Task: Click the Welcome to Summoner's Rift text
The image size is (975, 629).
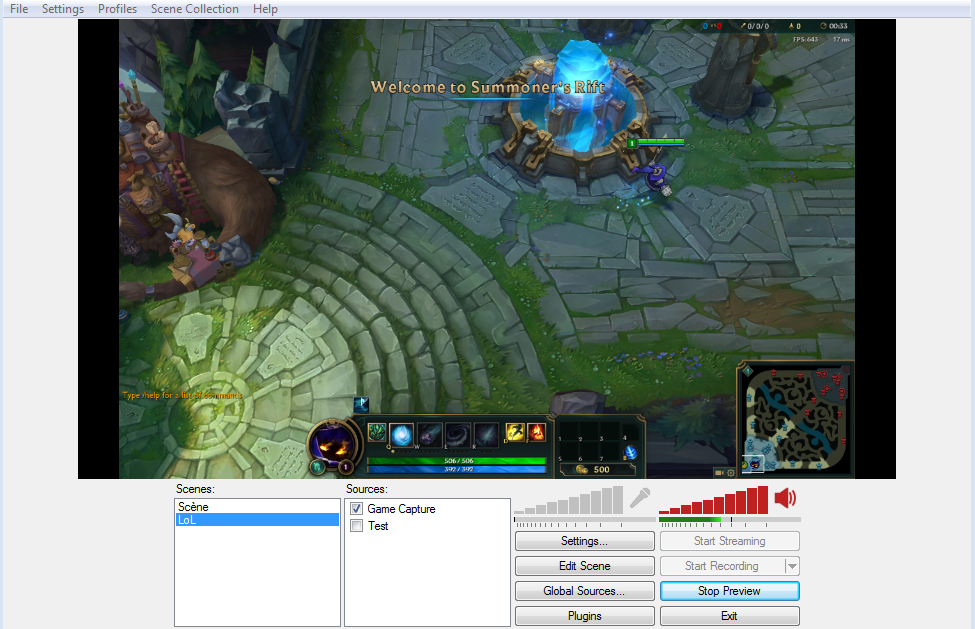Action: pos(488,87)
